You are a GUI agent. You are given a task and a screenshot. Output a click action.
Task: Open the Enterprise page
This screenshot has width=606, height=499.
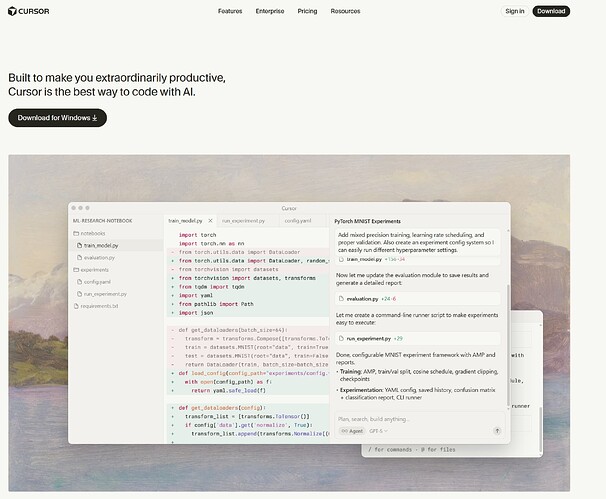point(270,11)
